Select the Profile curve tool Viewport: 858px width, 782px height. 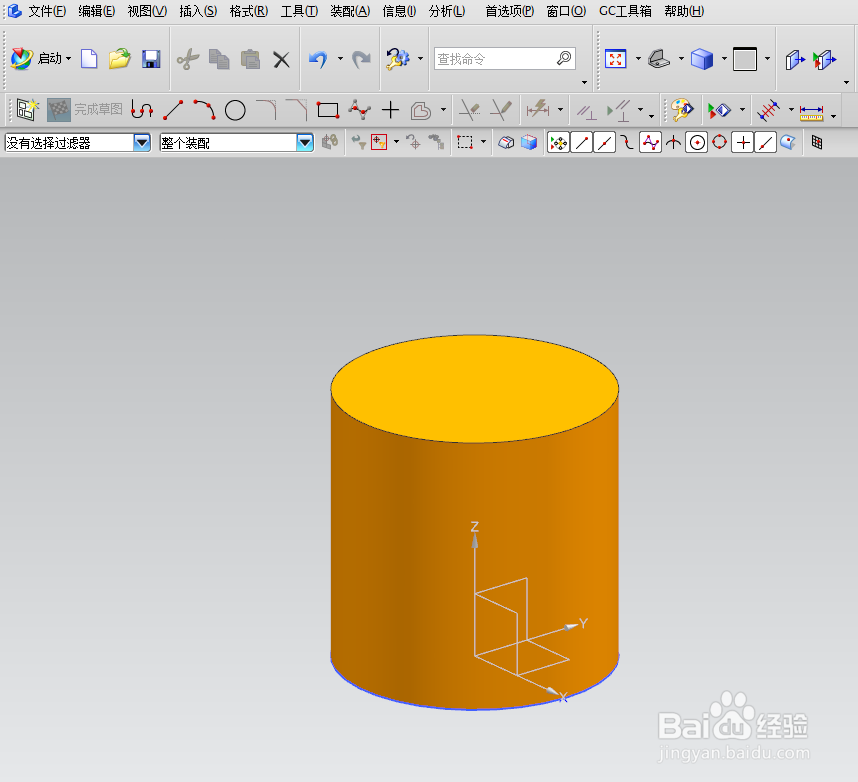point(142,110)
